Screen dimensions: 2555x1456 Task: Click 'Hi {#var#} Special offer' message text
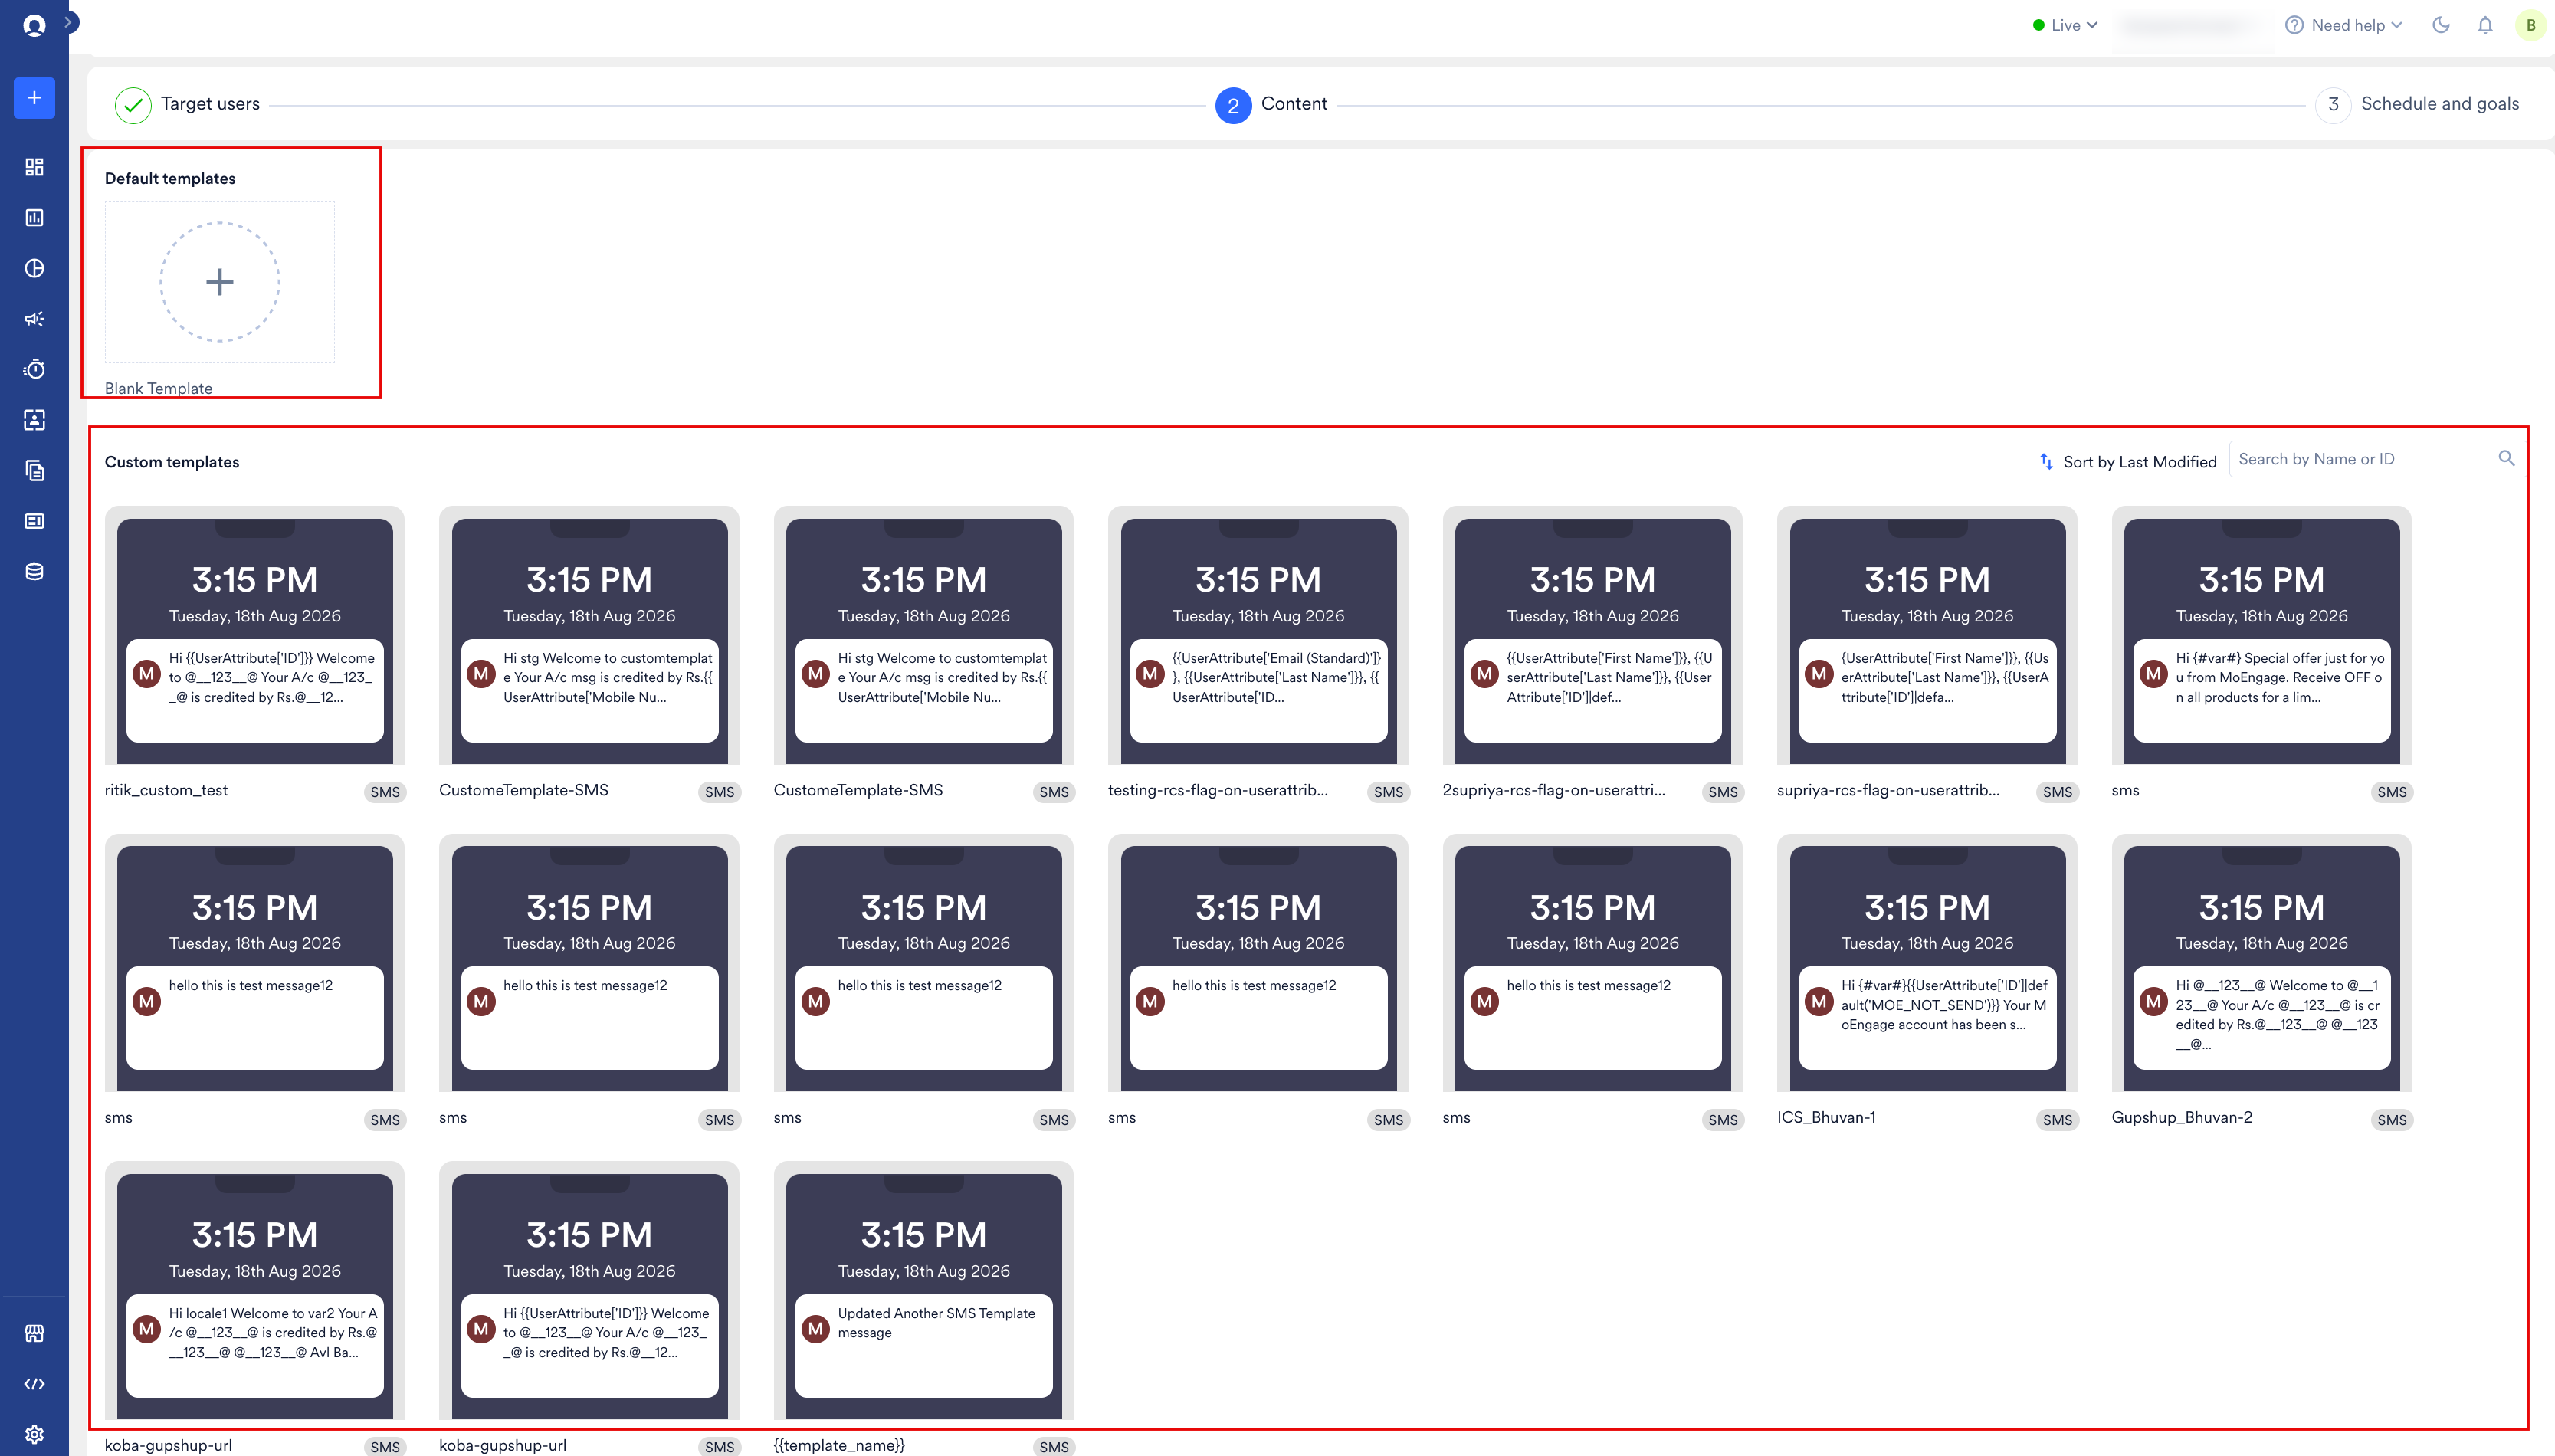point(2279,677)
